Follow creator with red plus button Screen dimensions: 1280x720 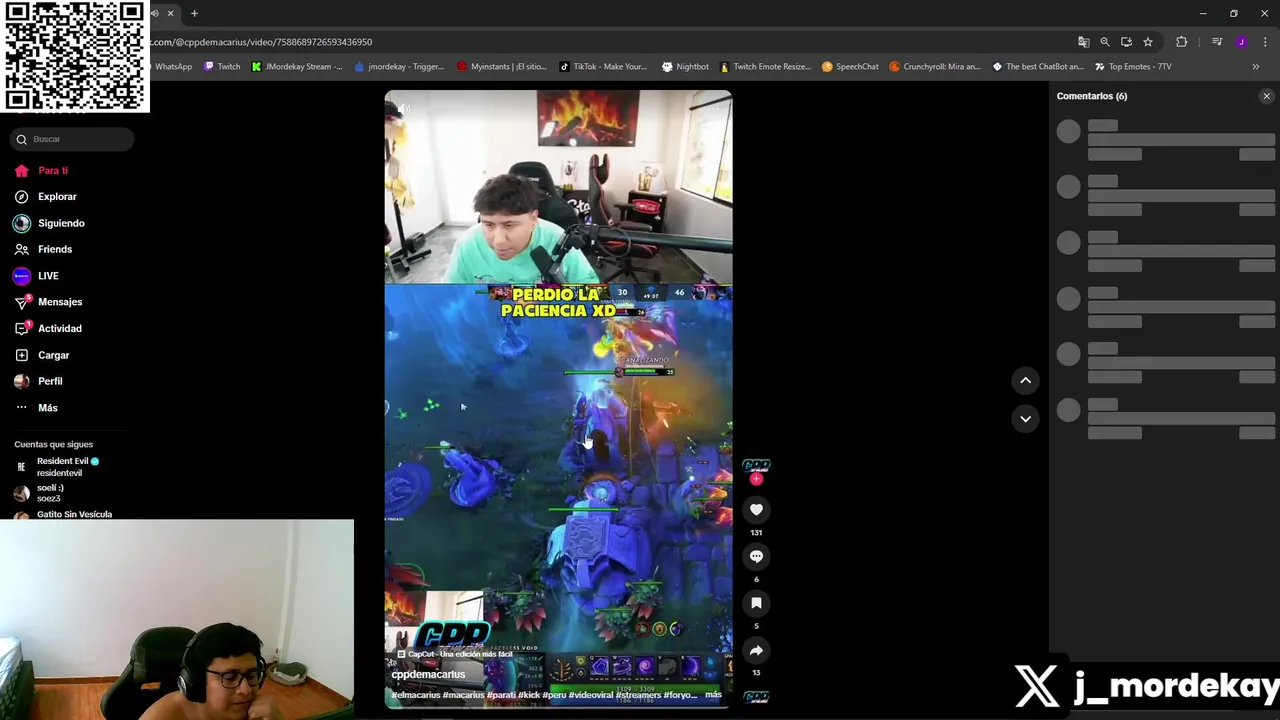tap(756, 479)
